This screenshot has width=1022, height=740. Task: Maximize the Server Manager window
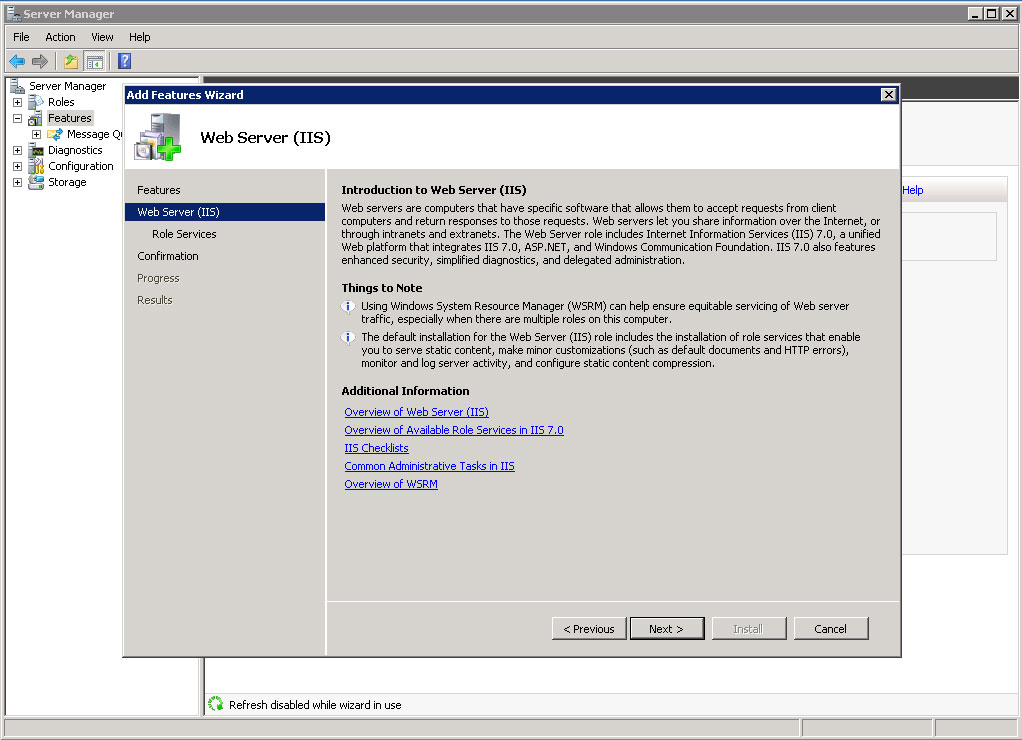pos(991,13)
